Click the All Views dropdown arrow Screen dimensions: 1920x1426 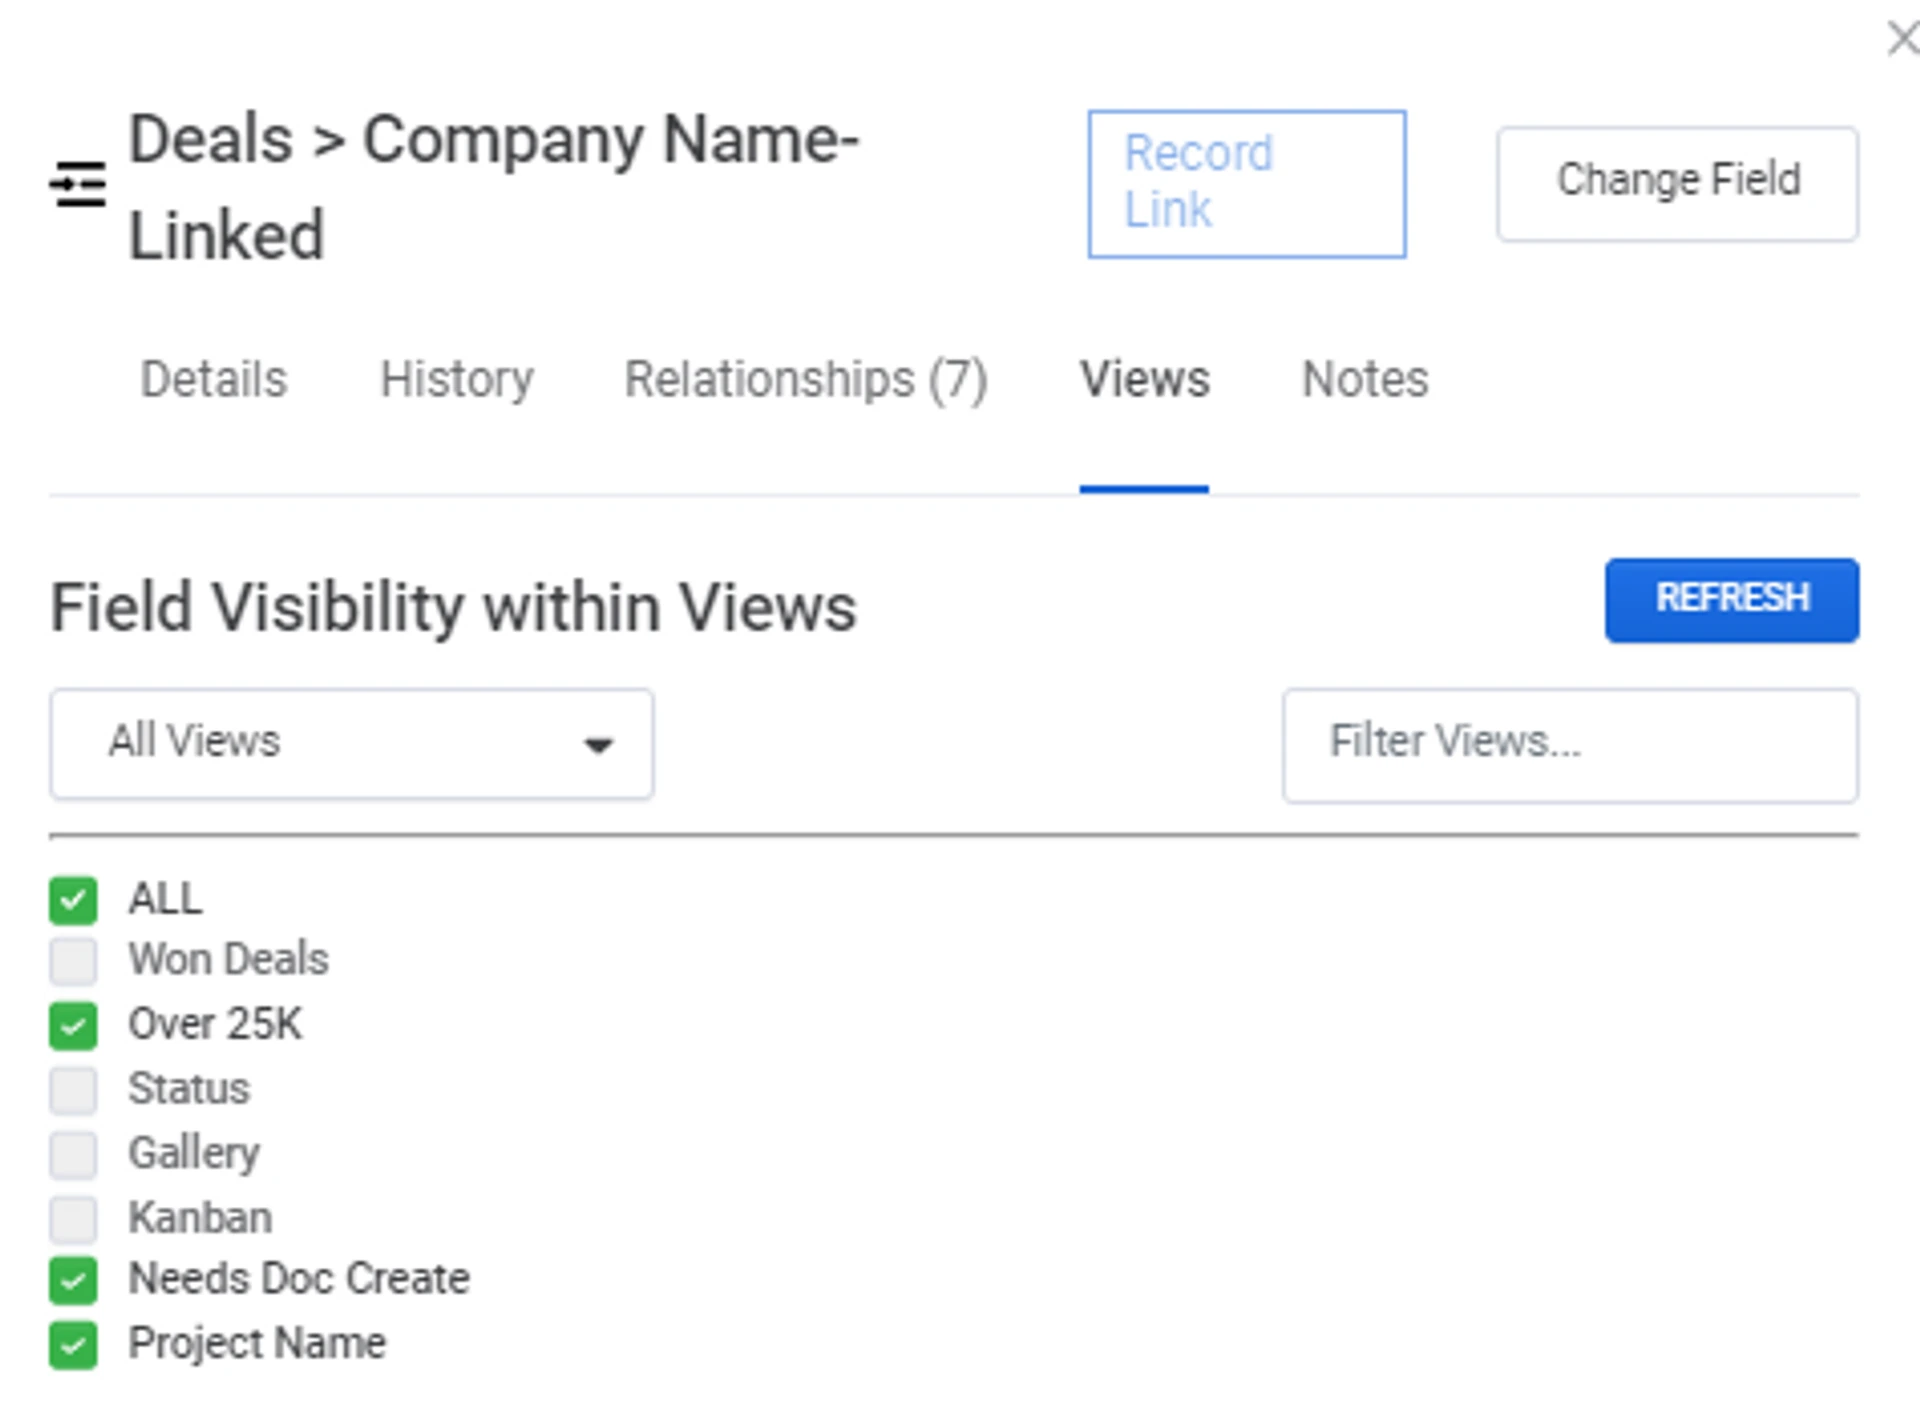pyautogui.click(x=598, y=745)
